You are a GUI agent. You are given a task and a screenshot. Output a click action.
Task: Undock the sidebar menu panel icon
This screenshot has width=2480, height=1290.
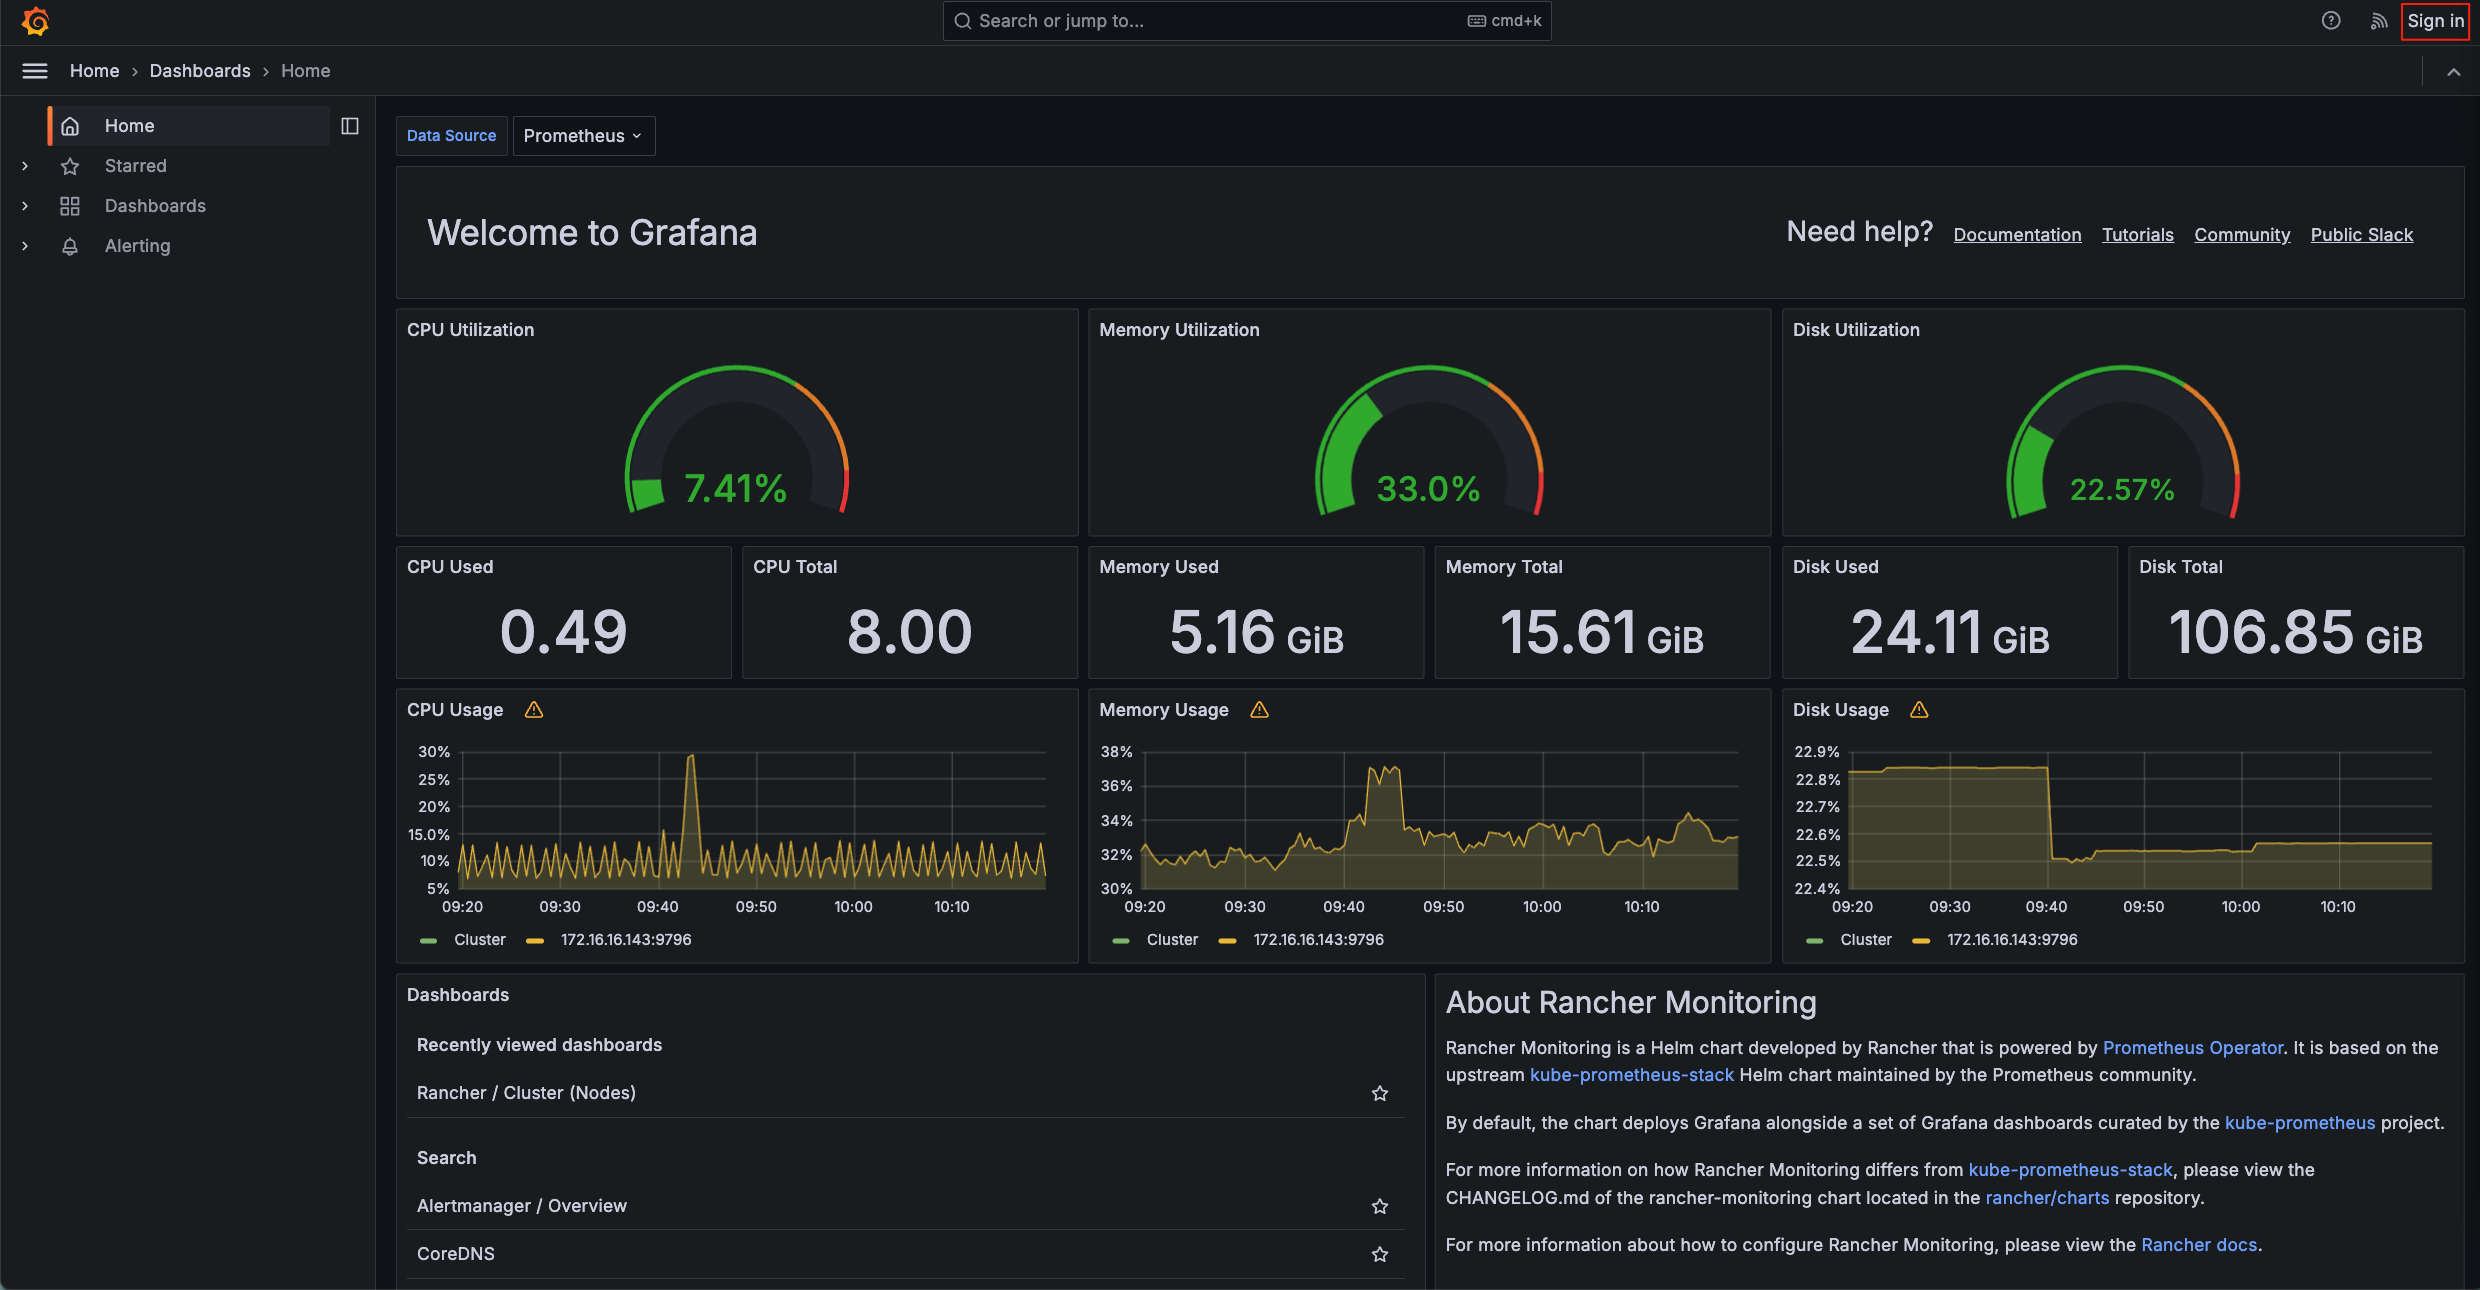(x=350, y=126)
